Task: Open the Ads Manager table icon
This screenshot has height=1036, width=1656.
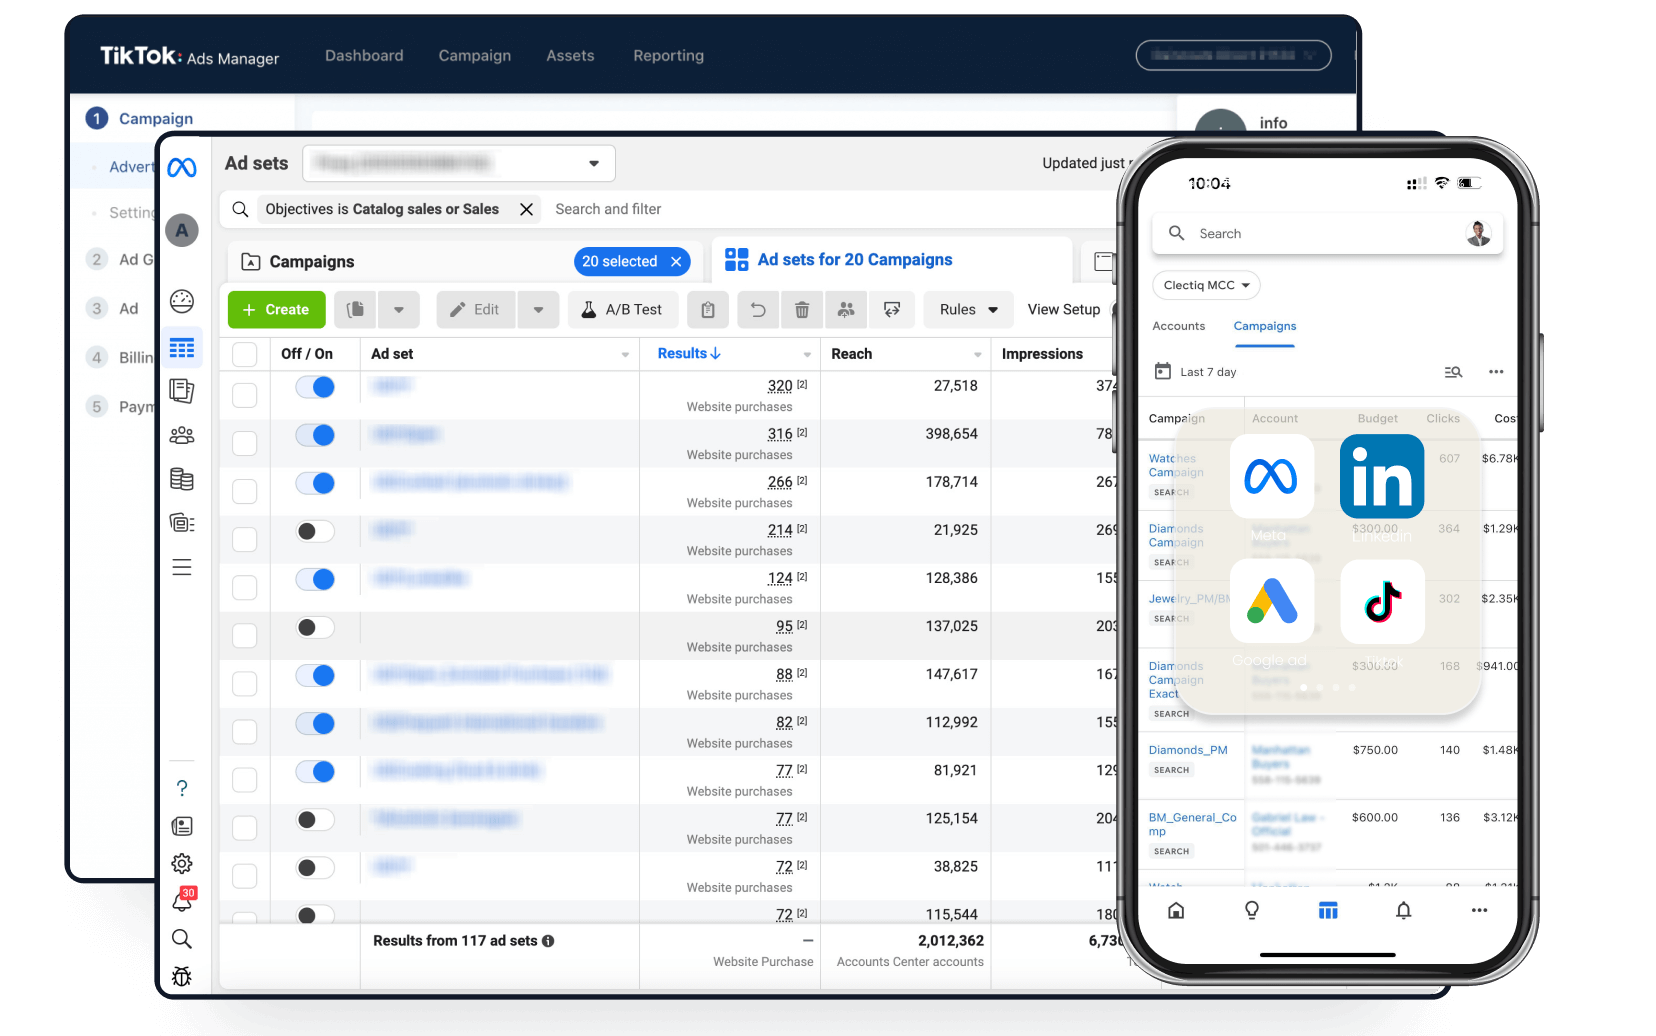Action: coord(182,348)
